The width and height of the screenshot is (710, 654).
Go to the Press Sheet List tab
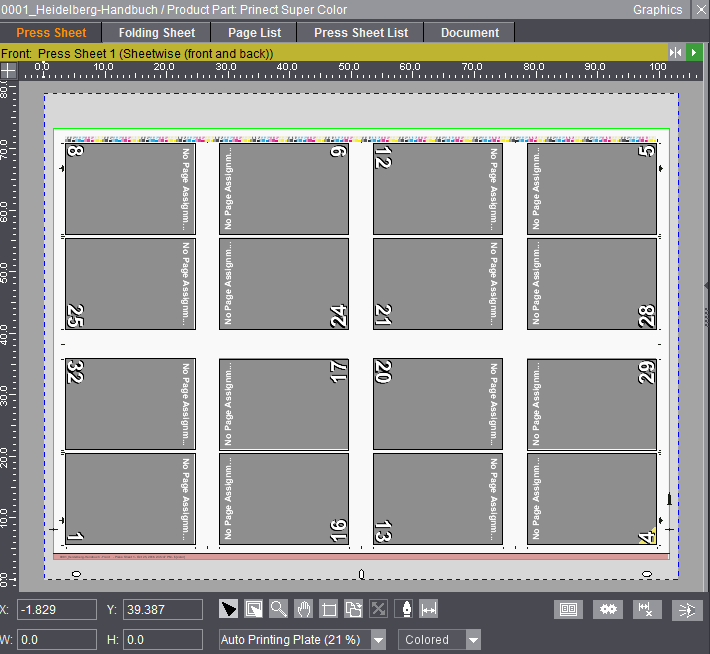coord(361,32)
